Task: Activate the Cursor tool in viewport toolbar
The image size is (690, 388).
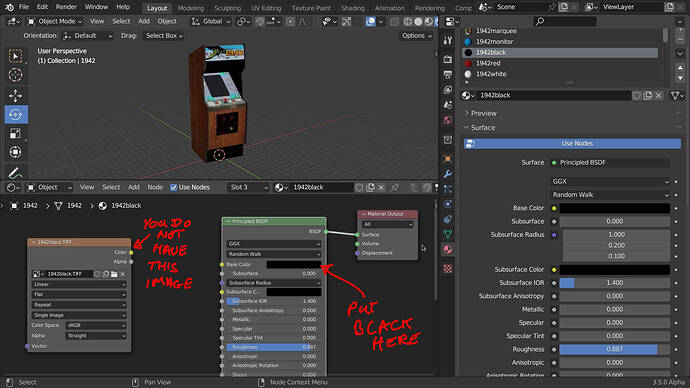Action: [x=15, y=75]
